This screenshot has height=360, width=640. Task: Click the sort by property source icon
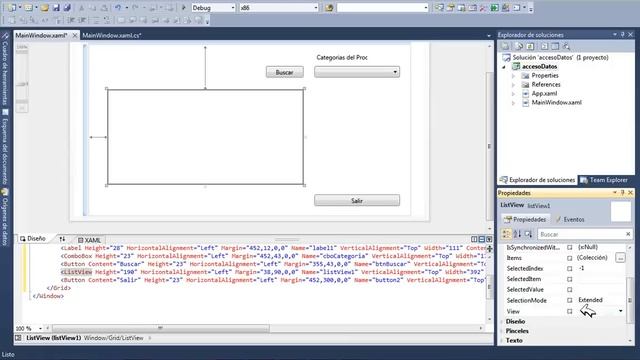coord(529,234)
